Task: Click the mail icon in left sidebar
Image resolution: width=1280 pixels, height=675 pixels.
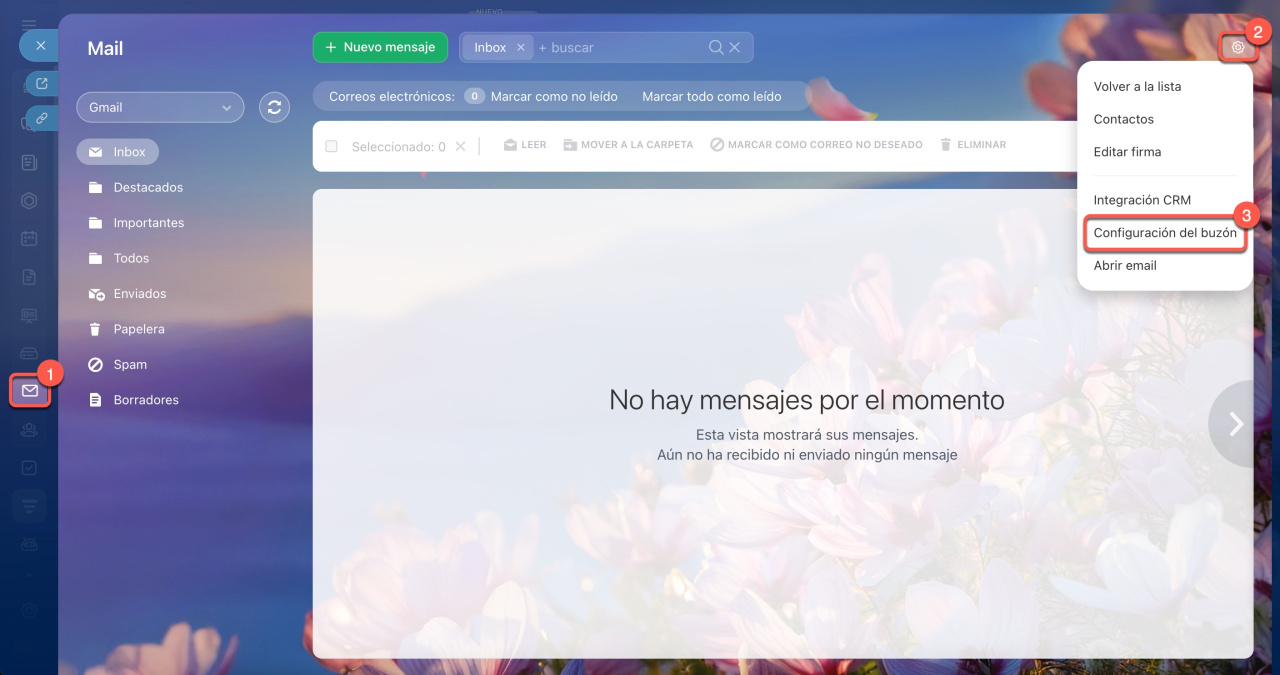Action: [x=30, y=390]
